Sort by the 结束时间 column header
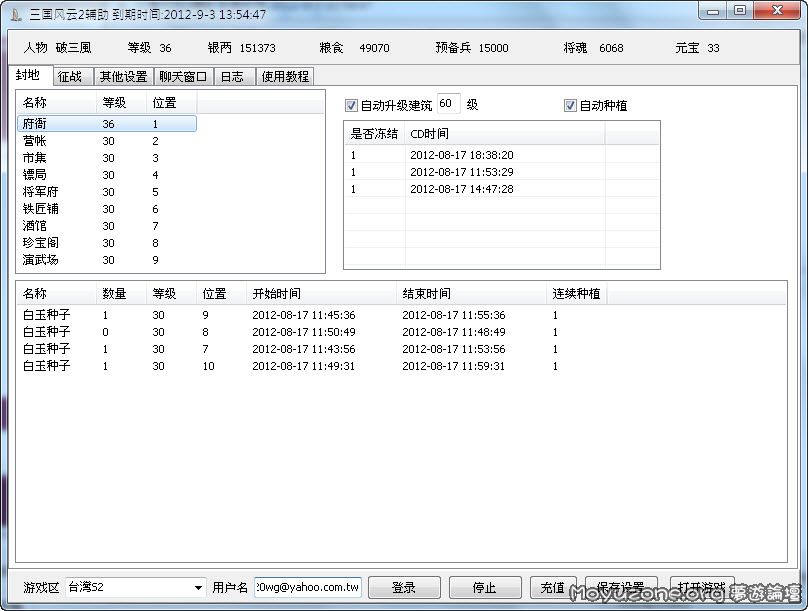 point(426,294)
